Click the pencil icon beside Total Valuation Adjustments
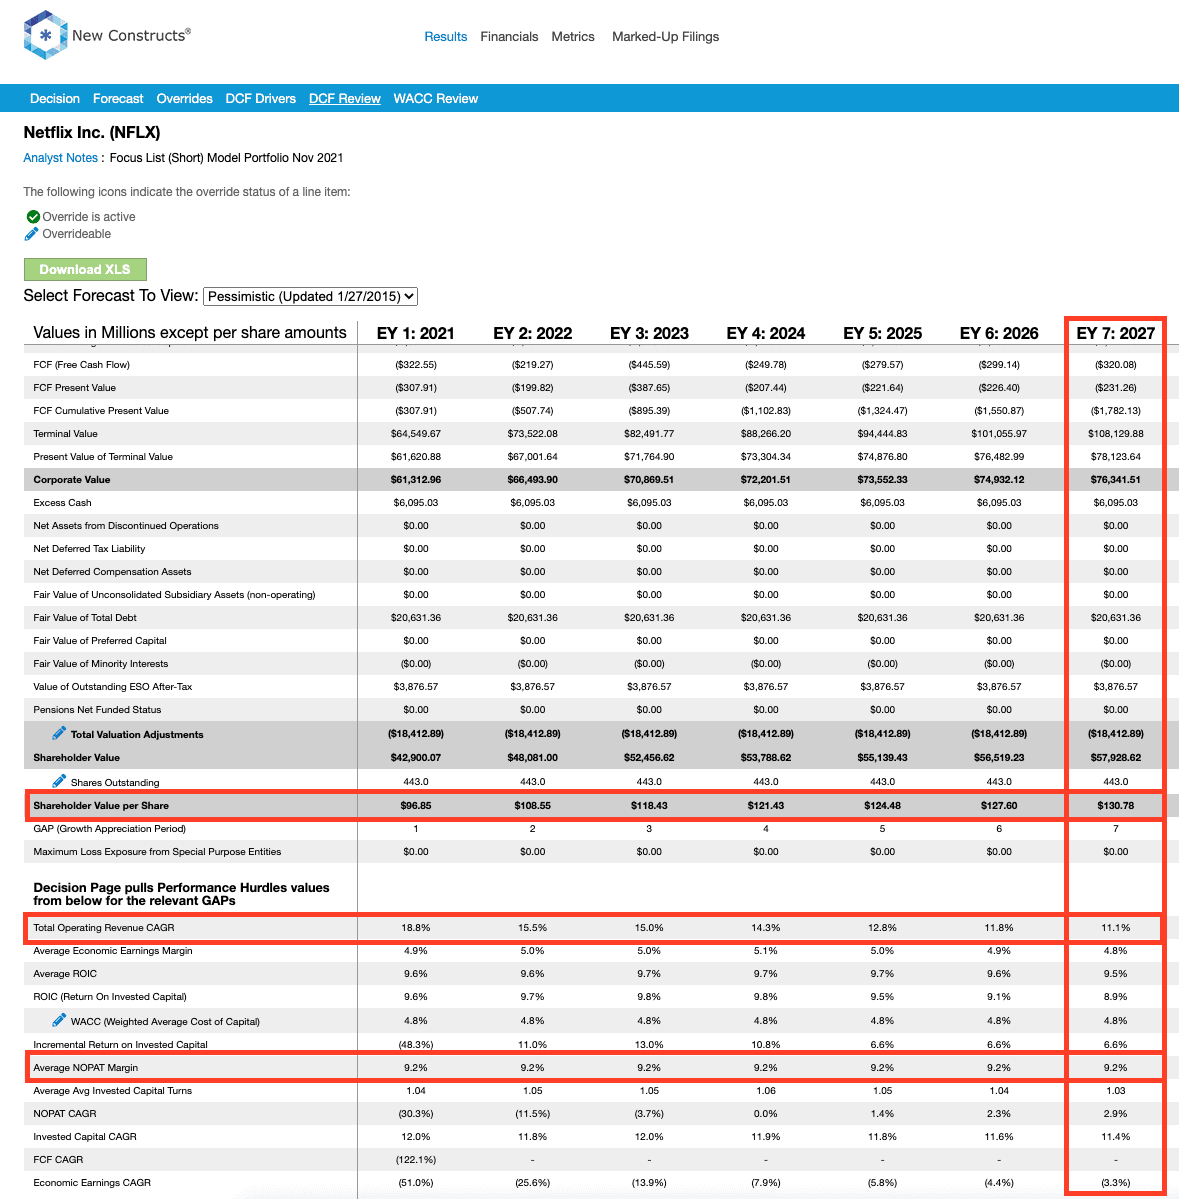 (59, 733)
